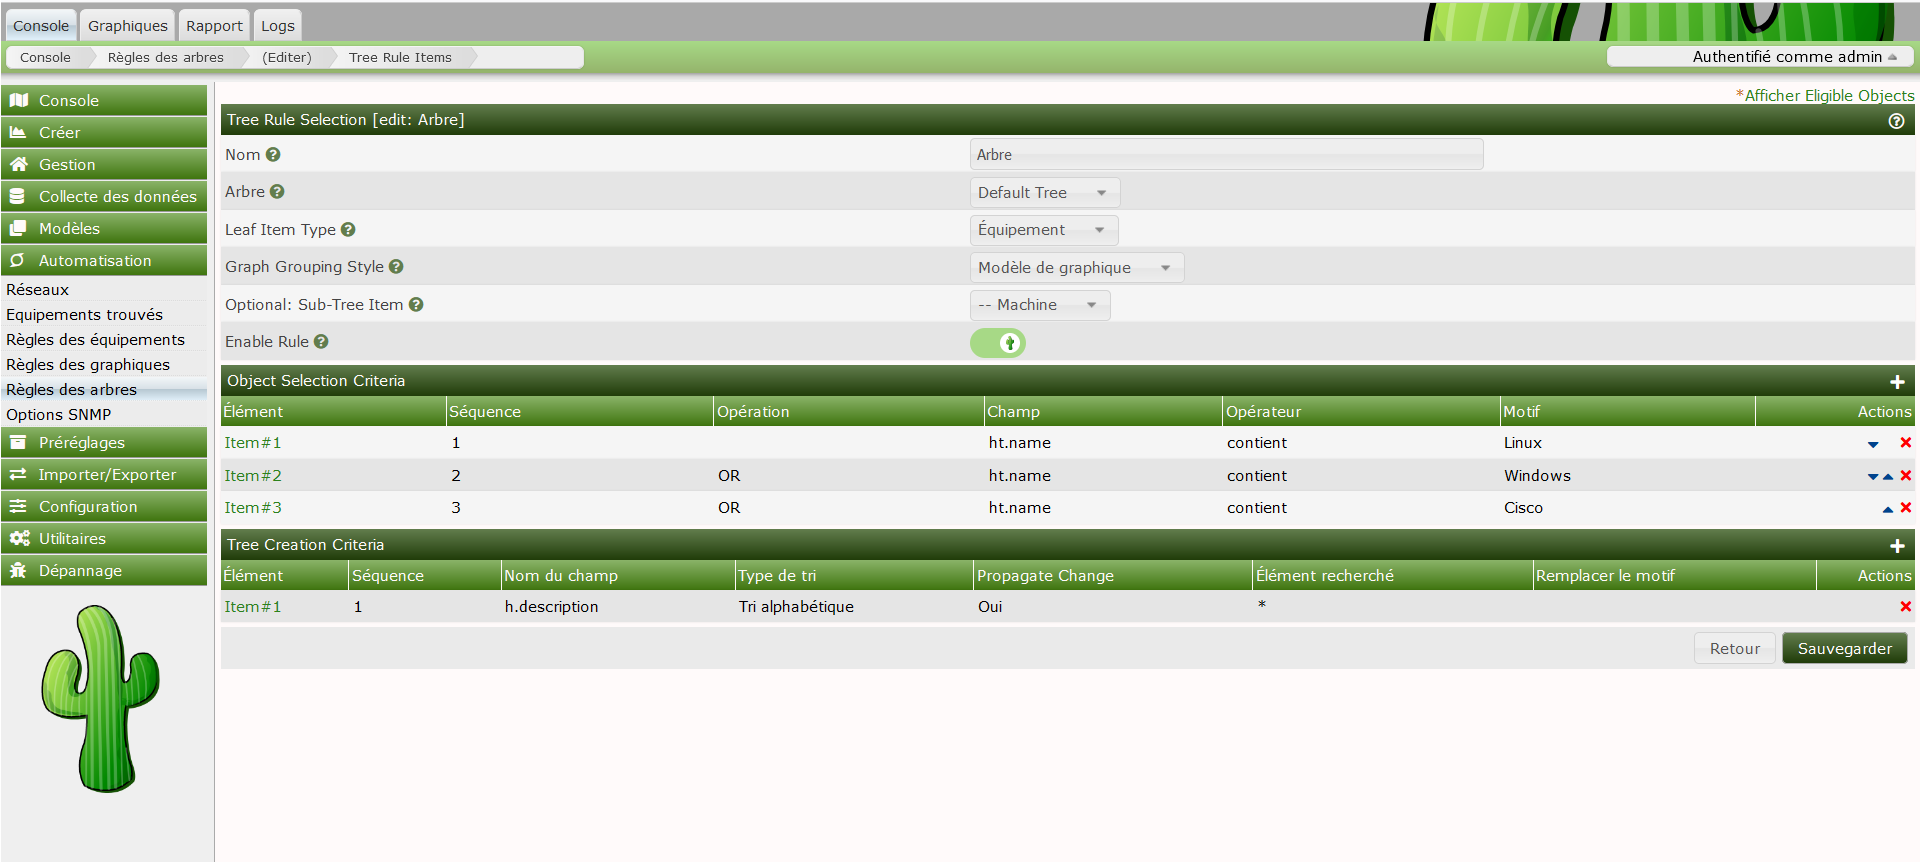Click the add icon for Tree Creation Criteria
1920x862 pixels.
[x=1896, y=546]
